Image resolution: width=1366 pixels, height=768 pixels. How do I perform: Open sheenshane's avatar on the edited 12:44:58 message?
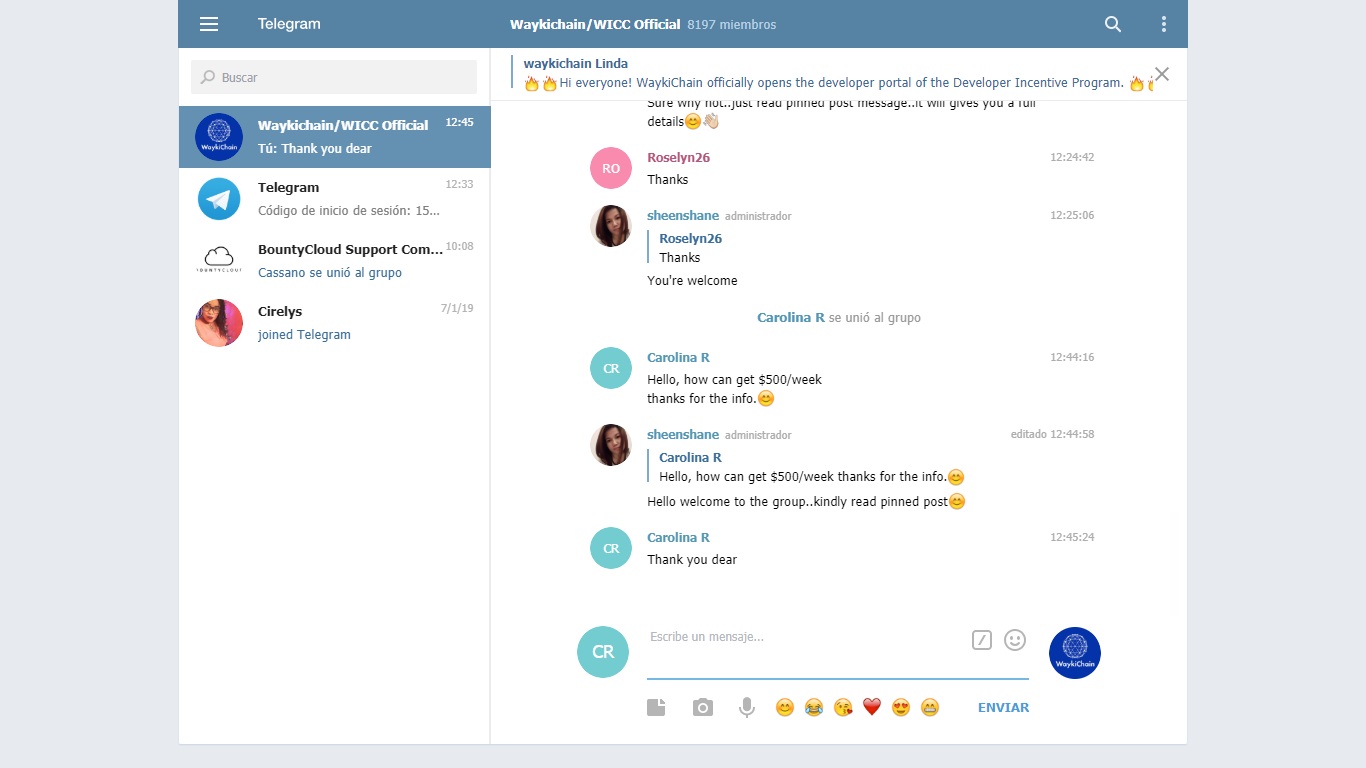[x=611, y=445]
